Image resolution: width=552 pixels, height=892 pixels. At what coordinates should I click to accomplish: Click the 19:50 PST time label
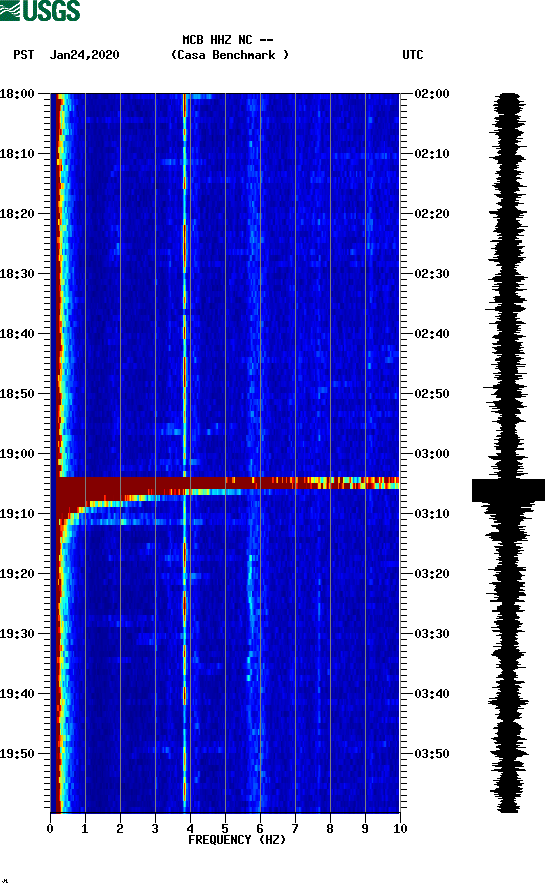17,754
